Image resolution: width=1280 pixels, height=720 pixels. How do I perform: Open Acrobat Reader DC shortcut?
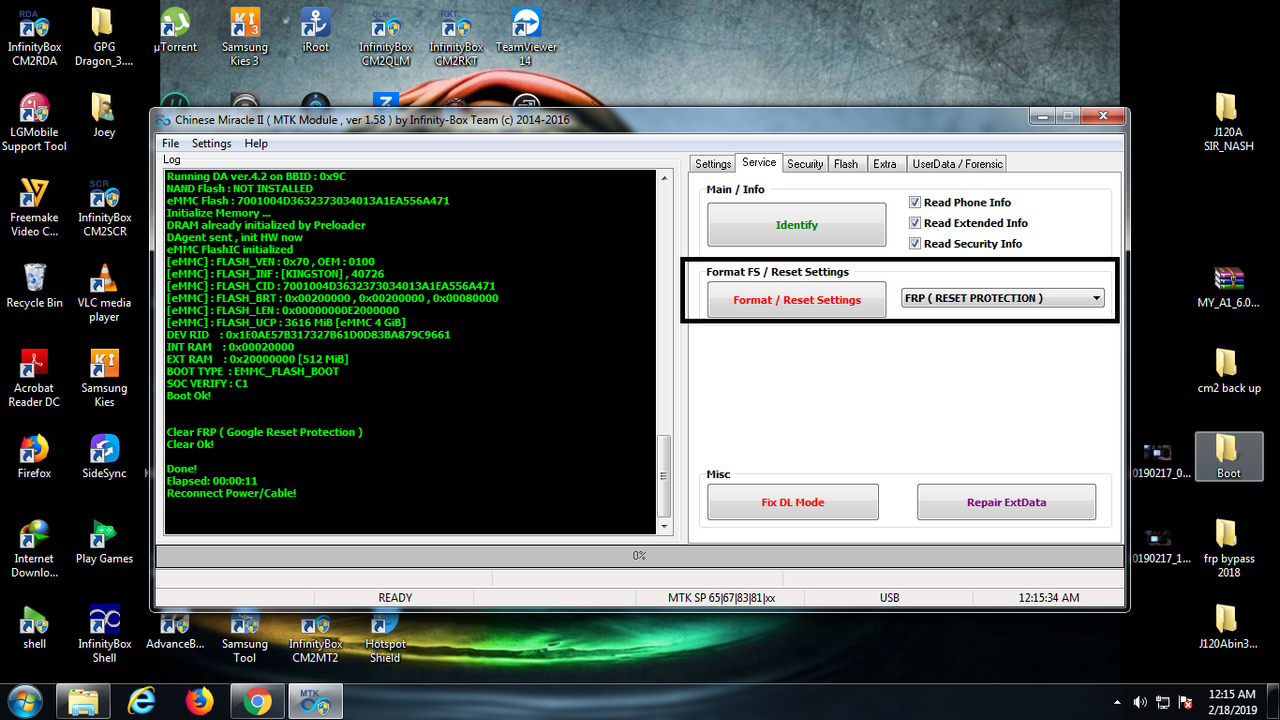(34, 376)
